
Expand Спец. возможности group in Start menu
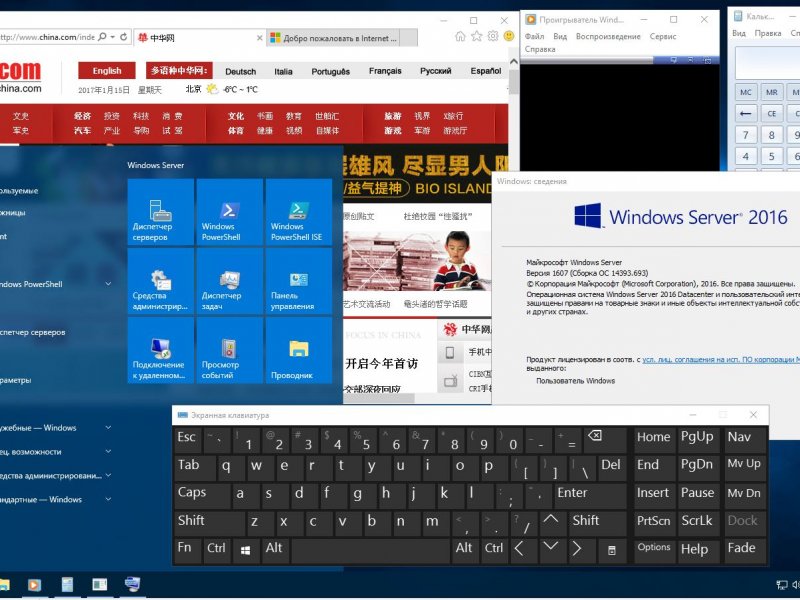(x=108, y=452)
